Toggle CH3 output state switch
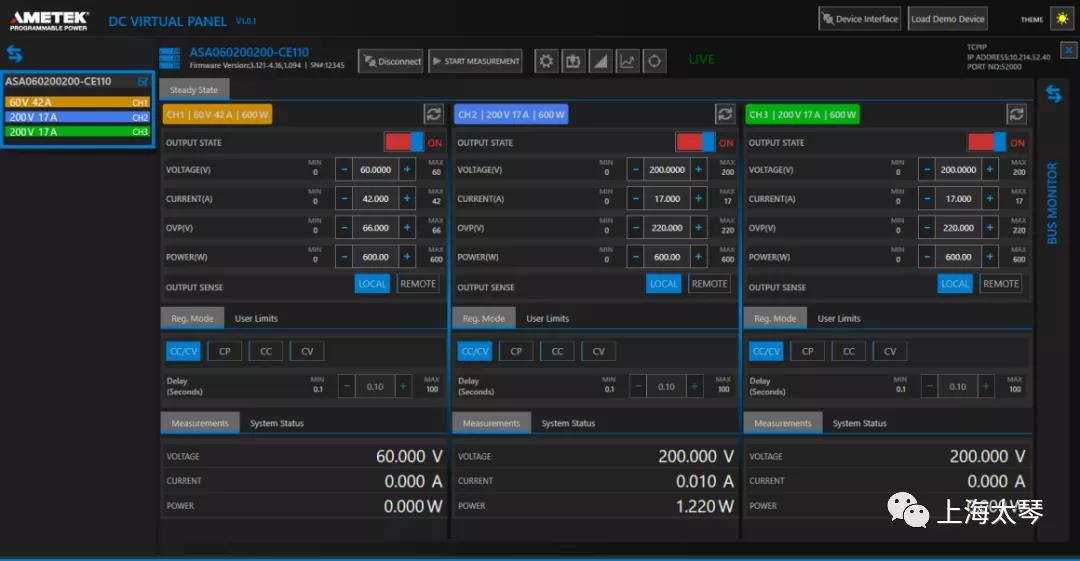The width and height of the screenshot is (1080, 561). (987, 142)
